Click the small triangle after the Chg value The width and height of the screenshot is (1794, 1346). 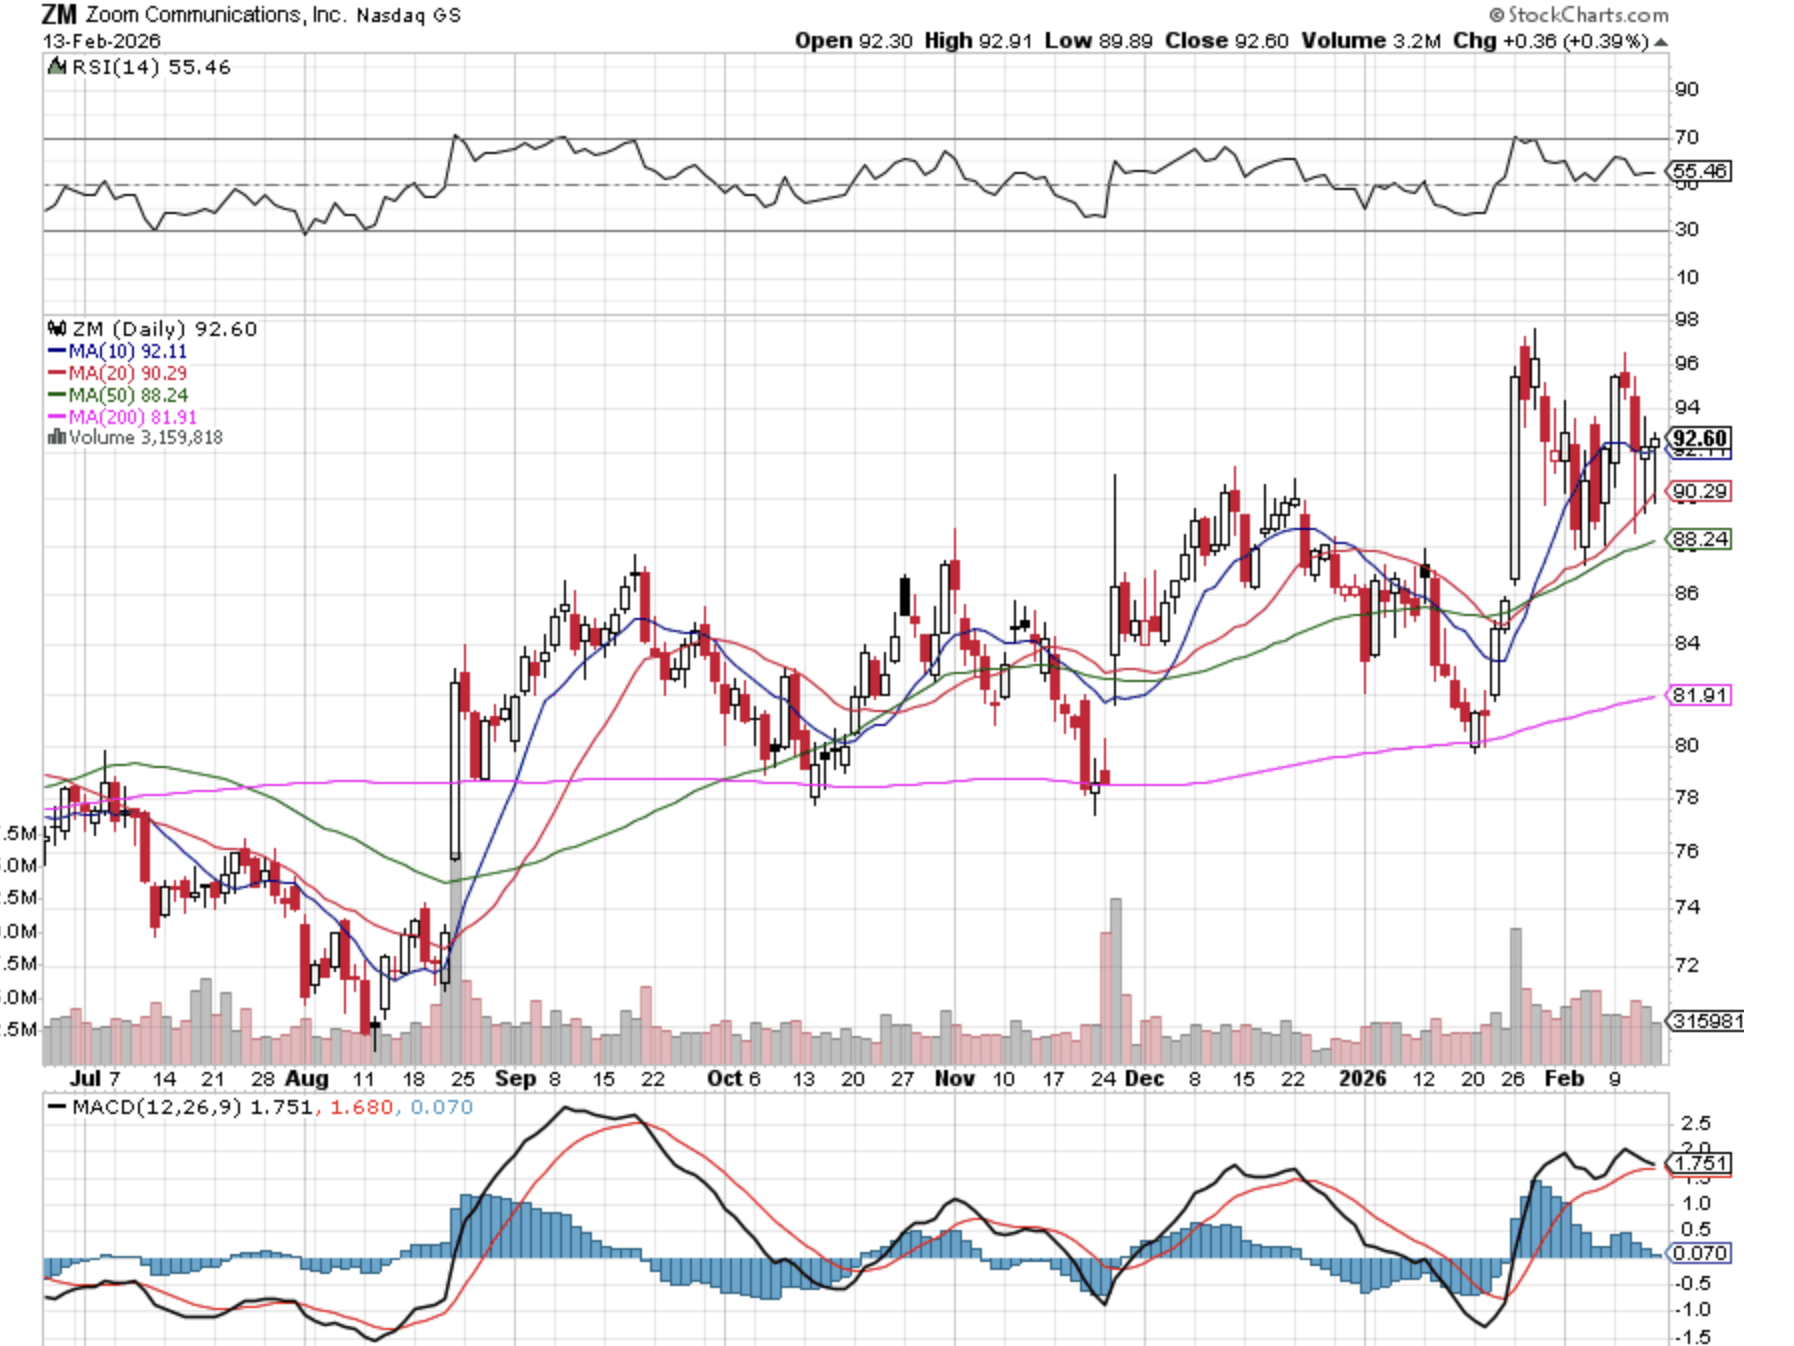[x=1661, y=42]
